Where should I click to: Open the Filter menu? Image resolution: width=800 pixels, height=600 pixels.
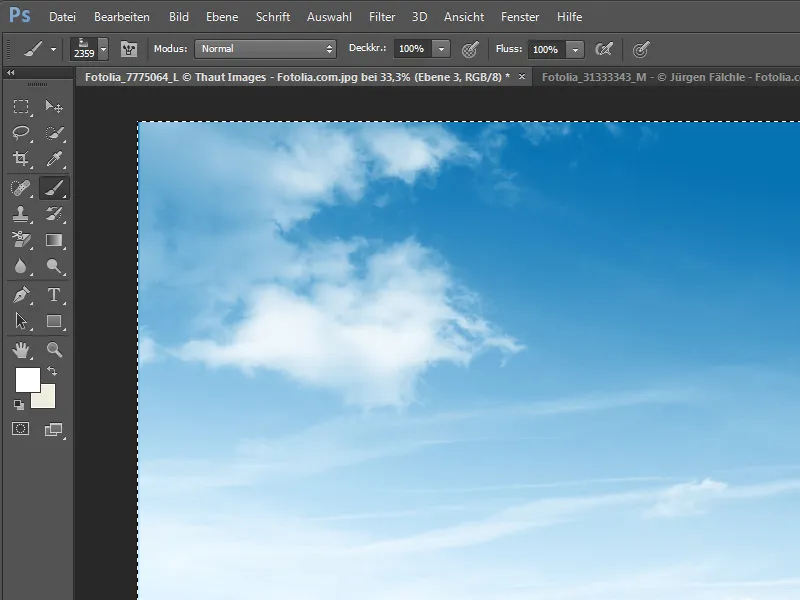(382, 17)
